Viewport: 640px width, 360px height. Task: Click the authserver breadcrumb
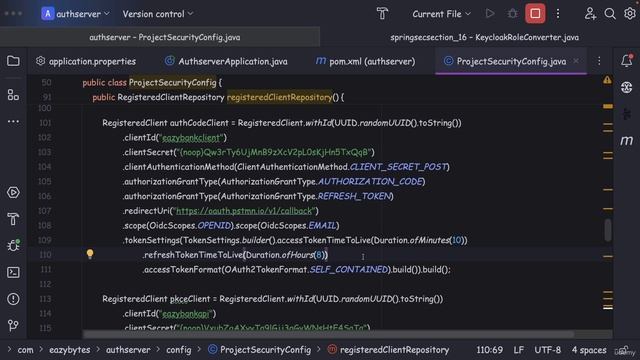128,350
